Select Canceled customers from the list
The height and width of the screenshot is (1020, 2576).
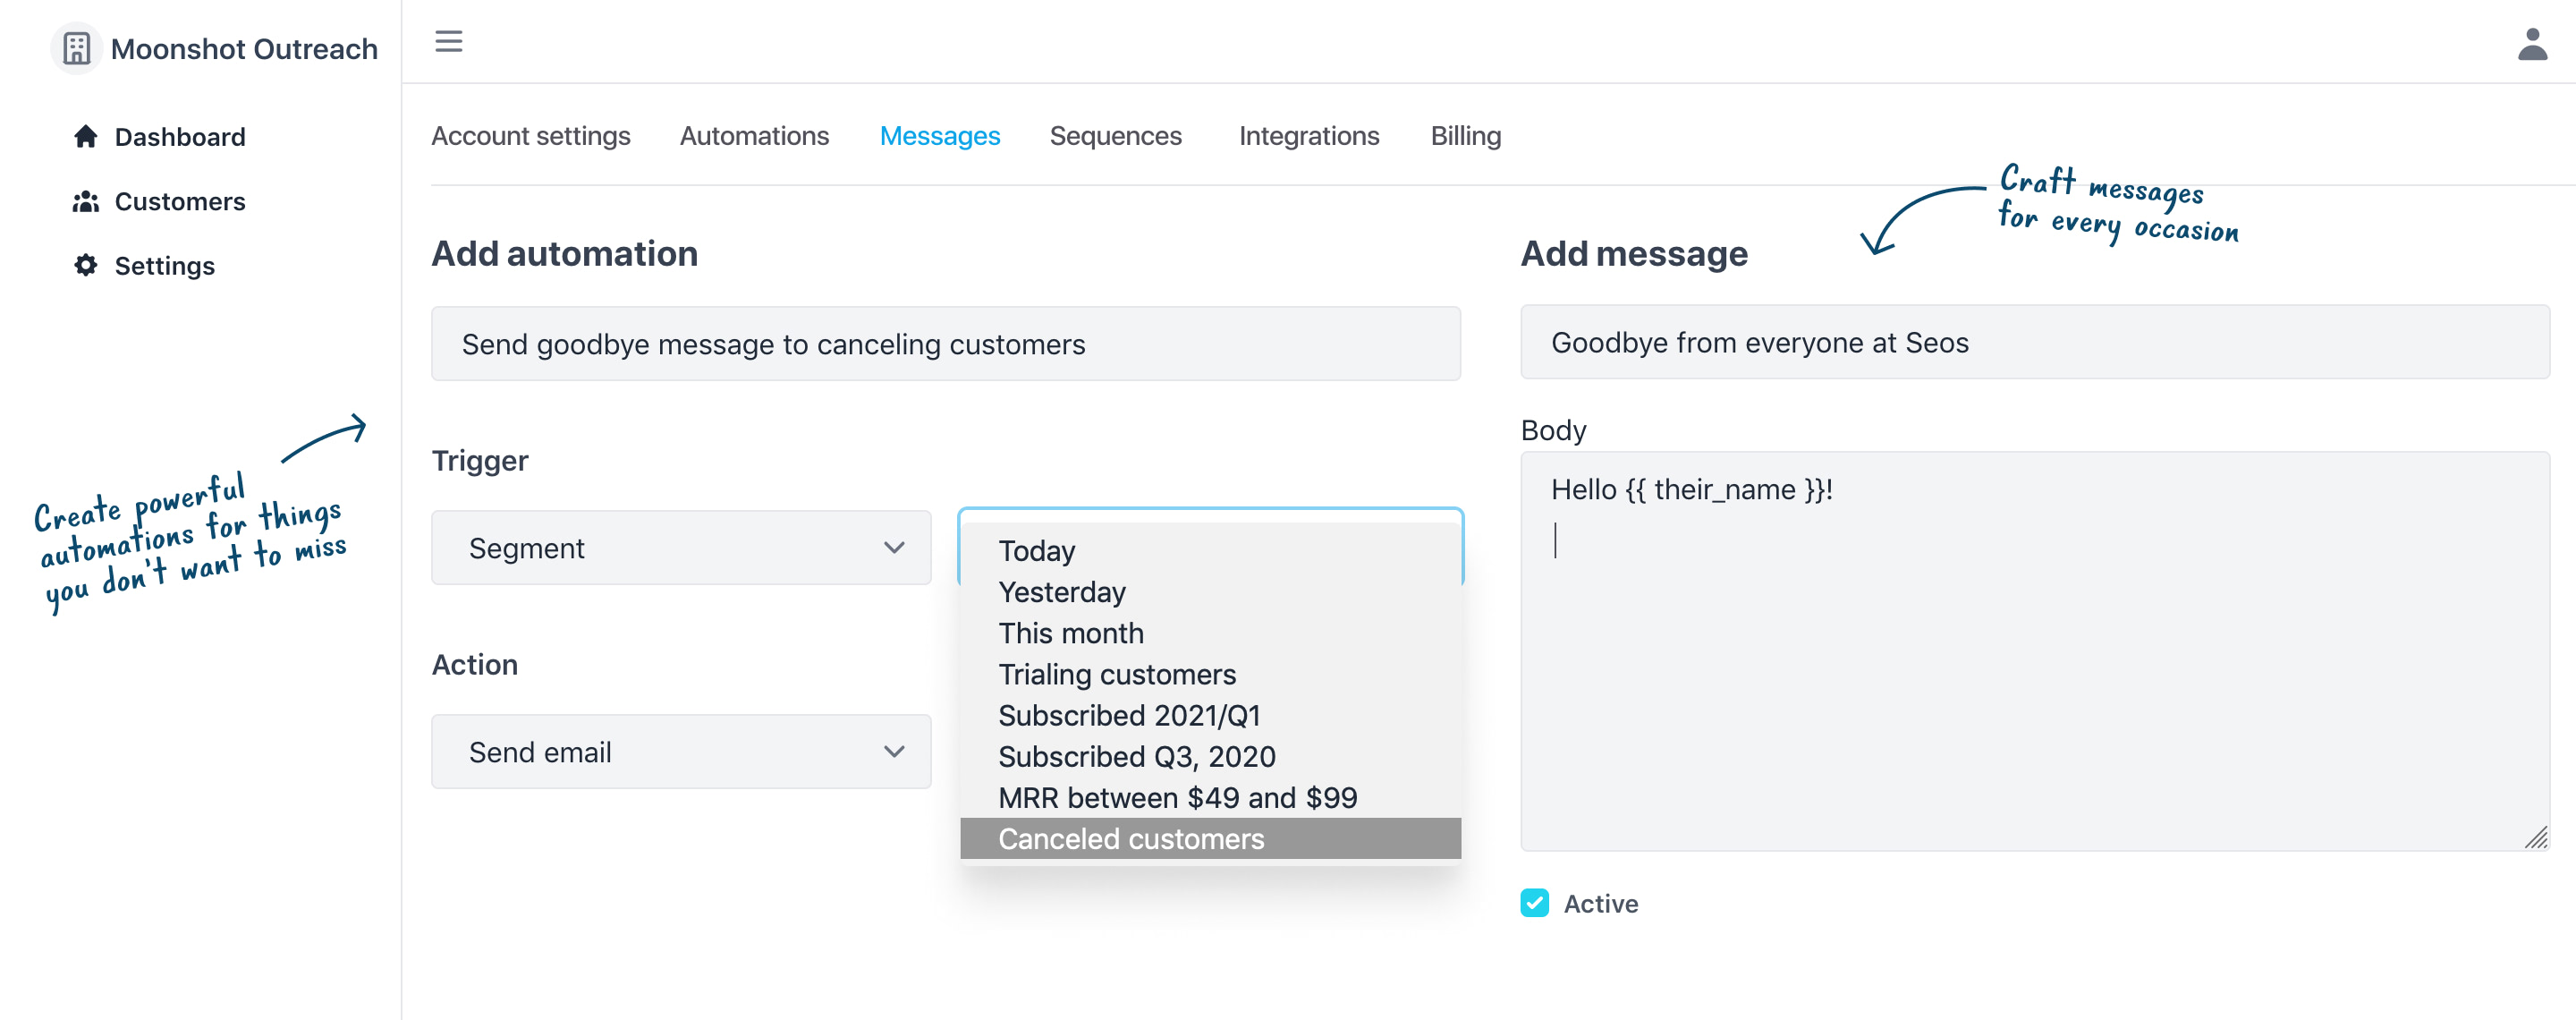[x=1130, y=839]
